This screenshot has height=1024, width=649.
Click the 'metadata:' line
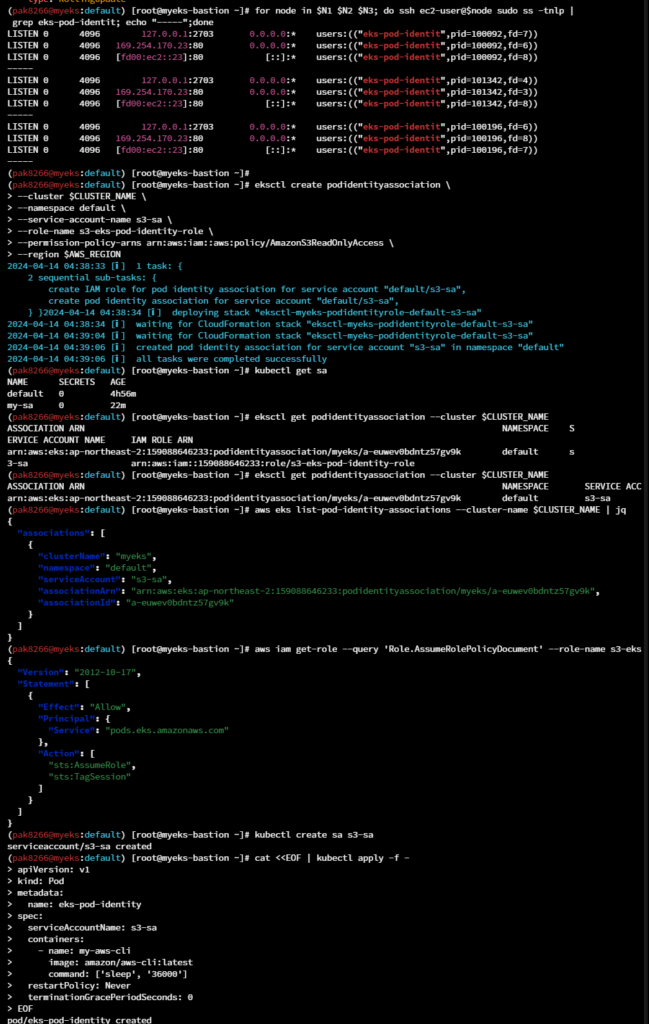40,893
